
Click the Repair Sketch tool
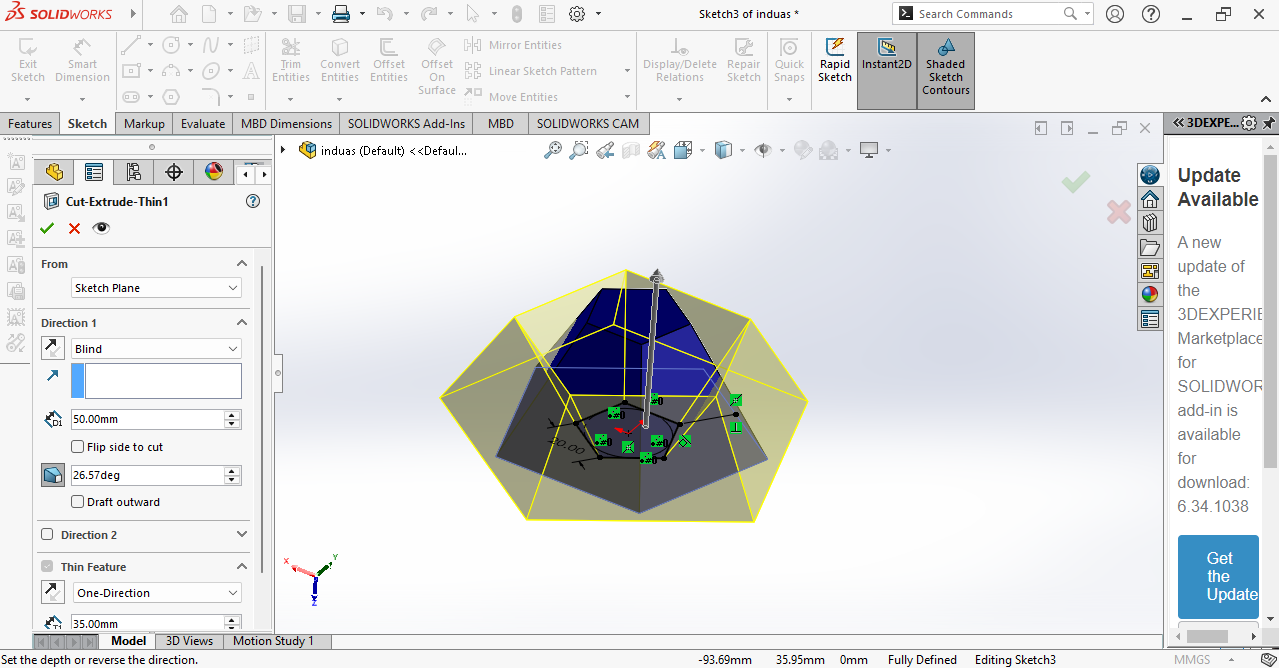[744, 61]
